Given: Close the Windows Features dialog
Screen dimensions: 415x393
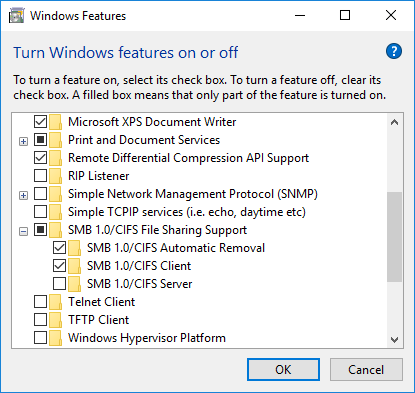Looking at the screenshot, I should (391, 15).
